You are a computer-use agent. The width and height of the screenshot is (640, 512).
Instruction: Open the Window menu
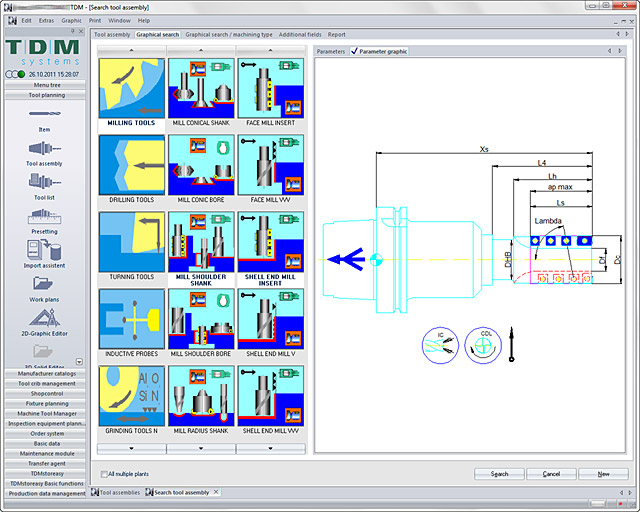pos(119,20)
